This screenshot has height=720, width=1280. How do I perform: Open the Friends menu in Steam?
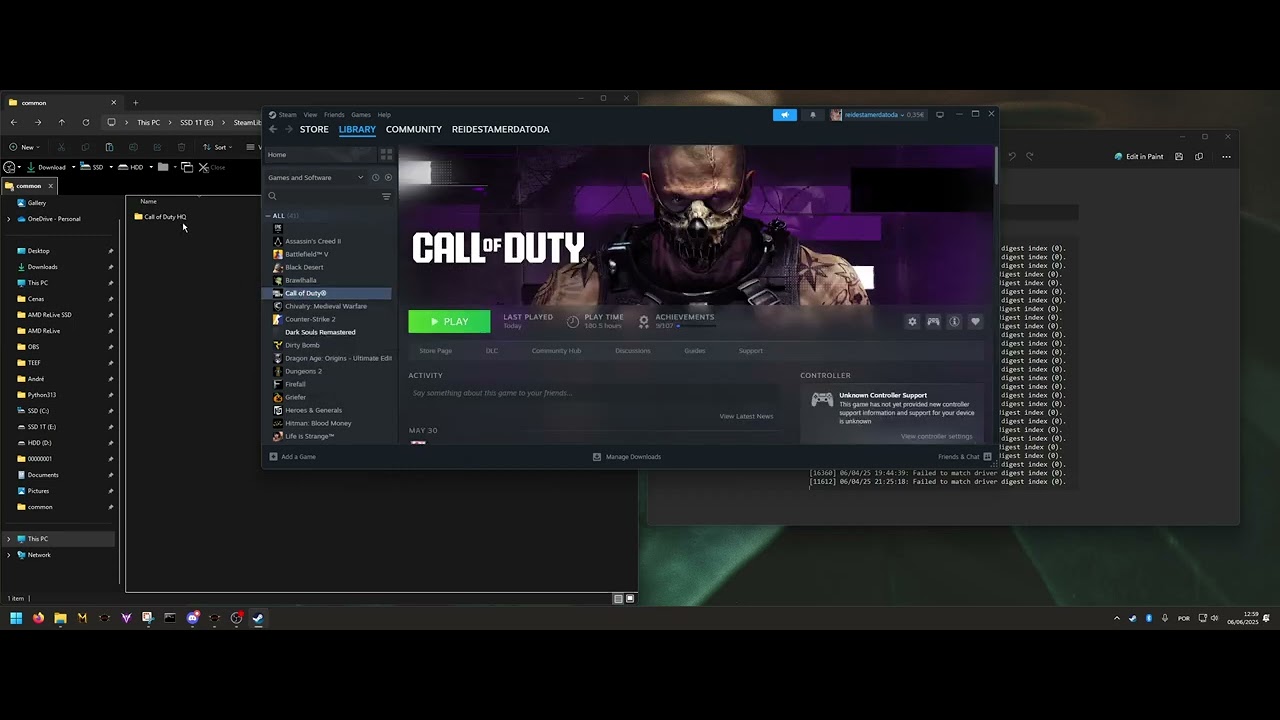point(334,114)
